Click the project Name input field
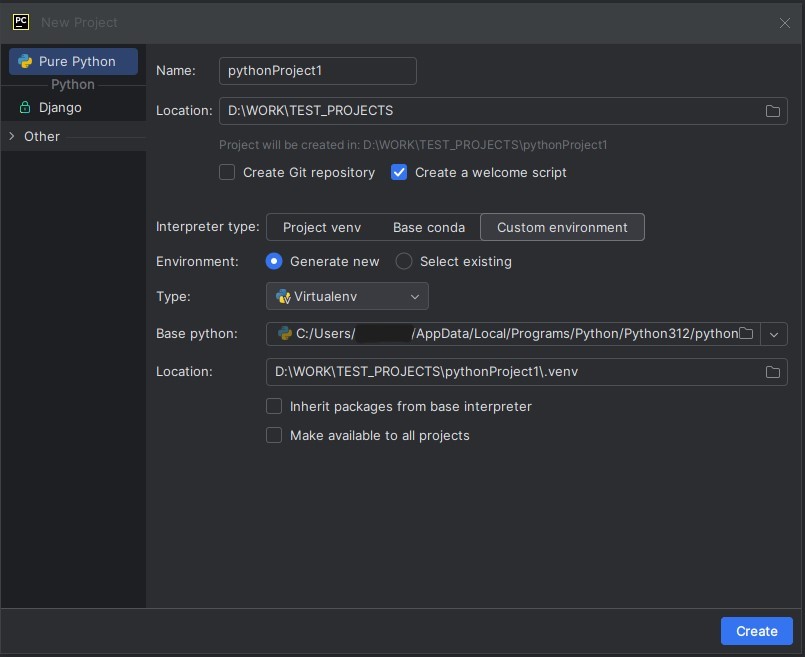Image resolution: width=805 pixels, height=657 pixels. pyautogui.click(x=317, y=71)
